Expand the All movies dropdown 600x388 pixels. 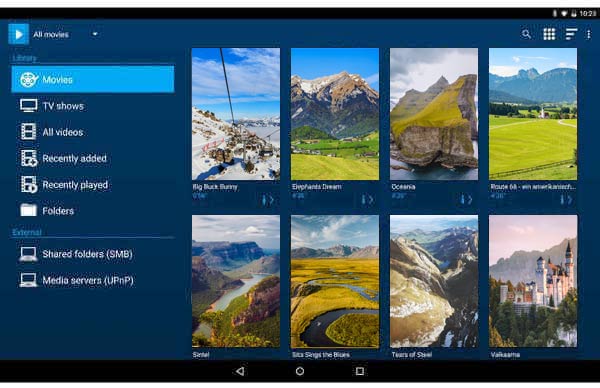tap(65, 34)
